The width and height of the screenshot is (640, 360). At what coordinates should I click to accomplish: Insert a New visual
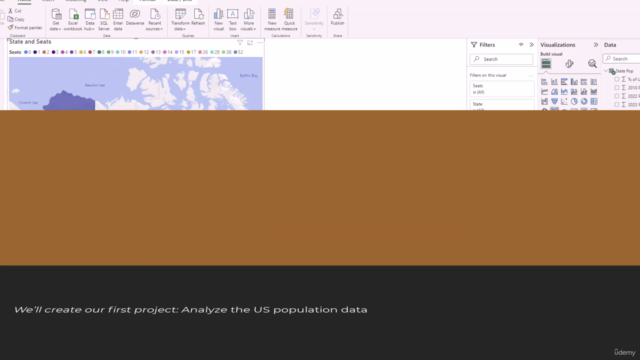218,19
